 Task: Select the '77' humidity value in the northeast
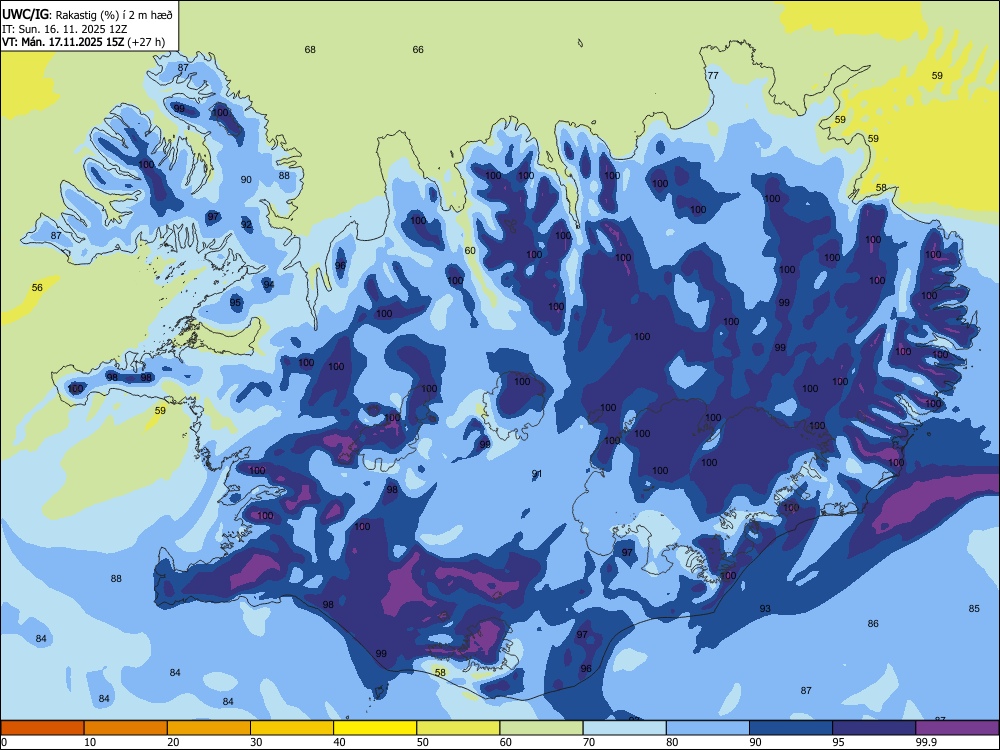click(713, 75)
